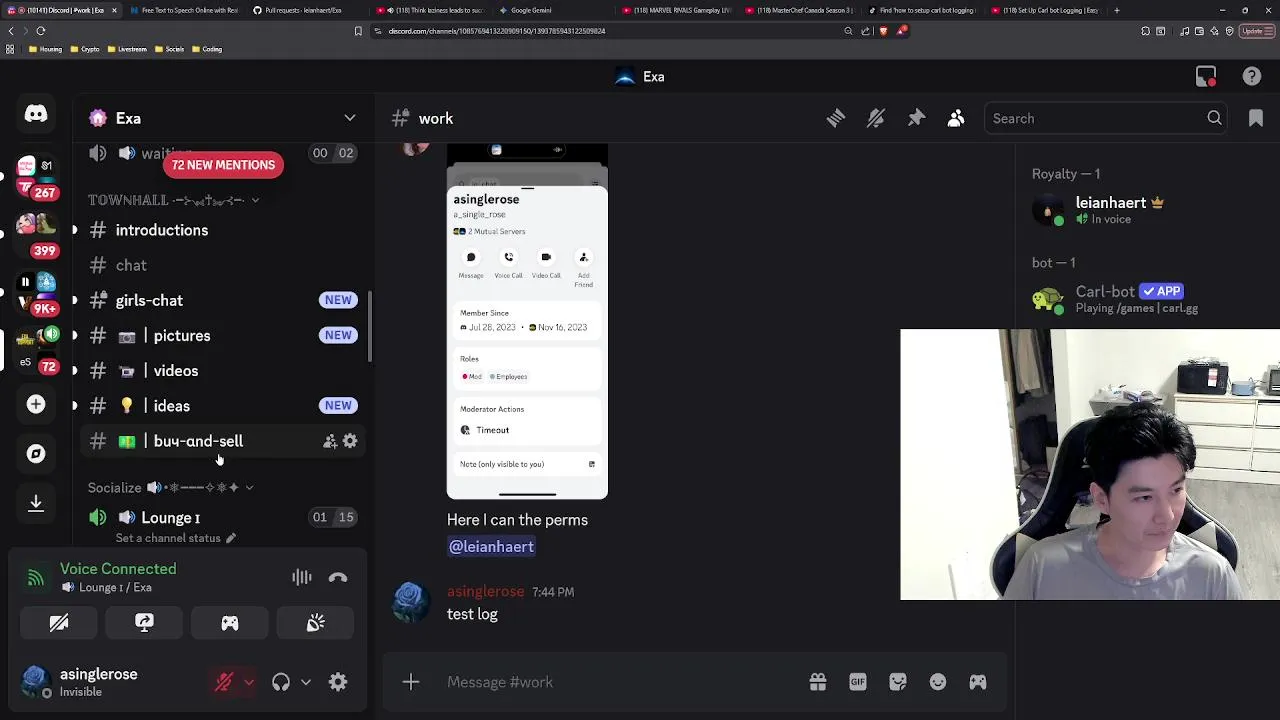Show pinned messages in #work
The height and width of the screenshot is (720, 1280).
(x=916, y=118)
